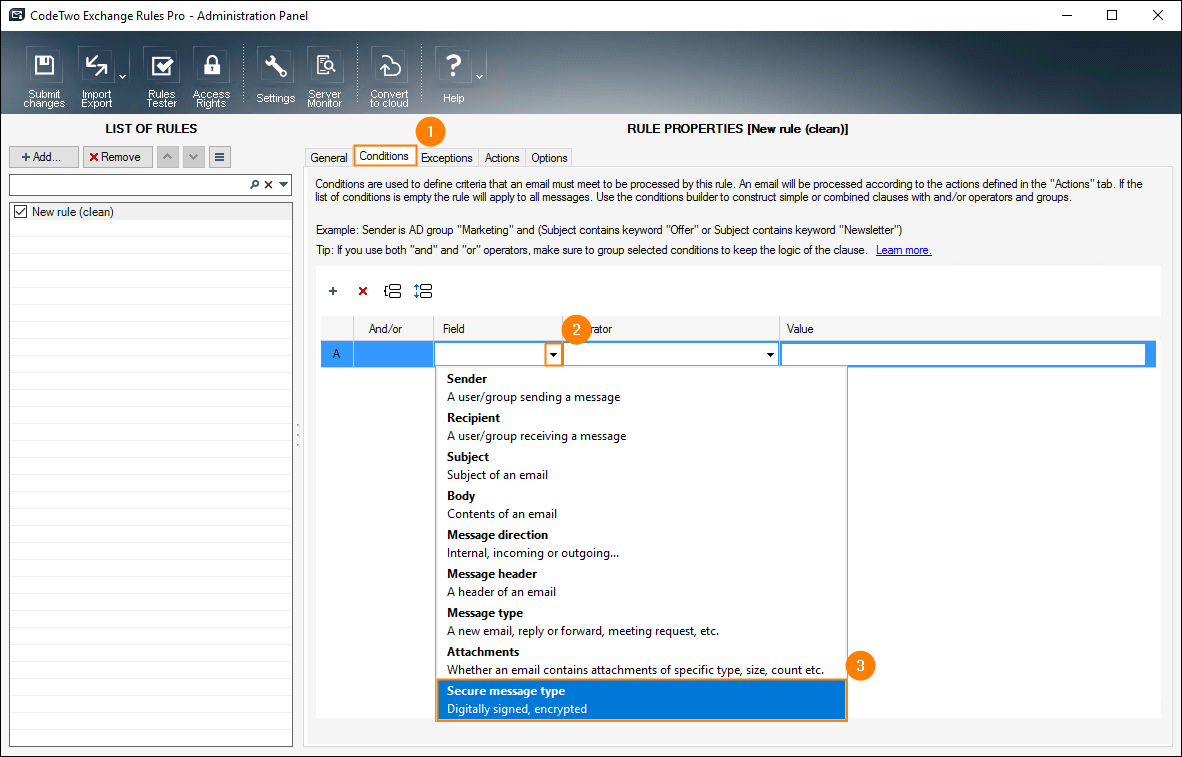
Task: Open Access Rights settings
Action: 211,76
